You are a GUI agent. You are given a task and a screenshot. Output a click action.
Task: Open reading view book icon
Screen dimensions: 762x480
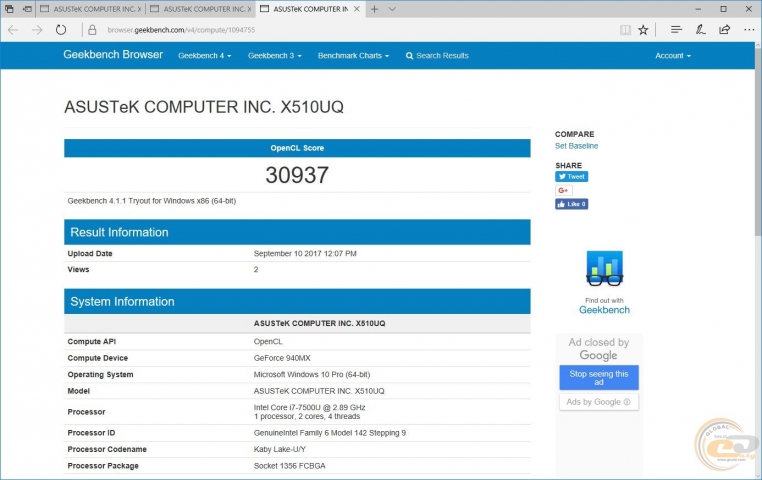click(x=625, y=30)
